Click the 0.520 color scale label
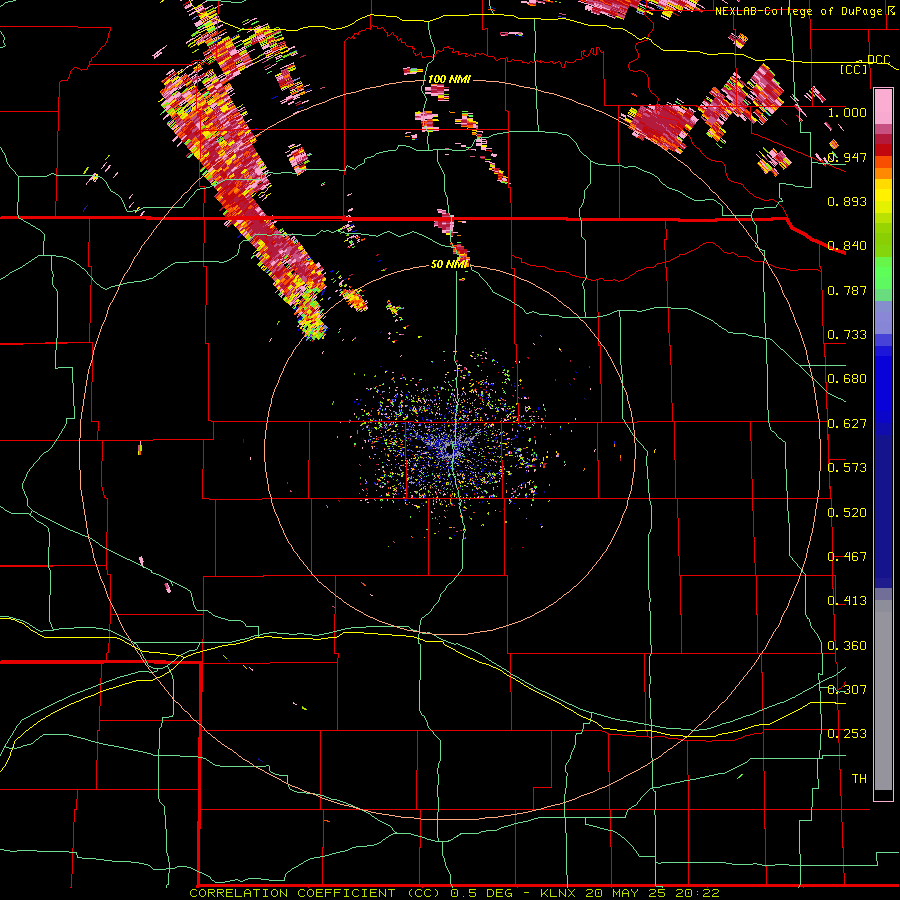Screen dimensions: 900x900 coord(847,513)
